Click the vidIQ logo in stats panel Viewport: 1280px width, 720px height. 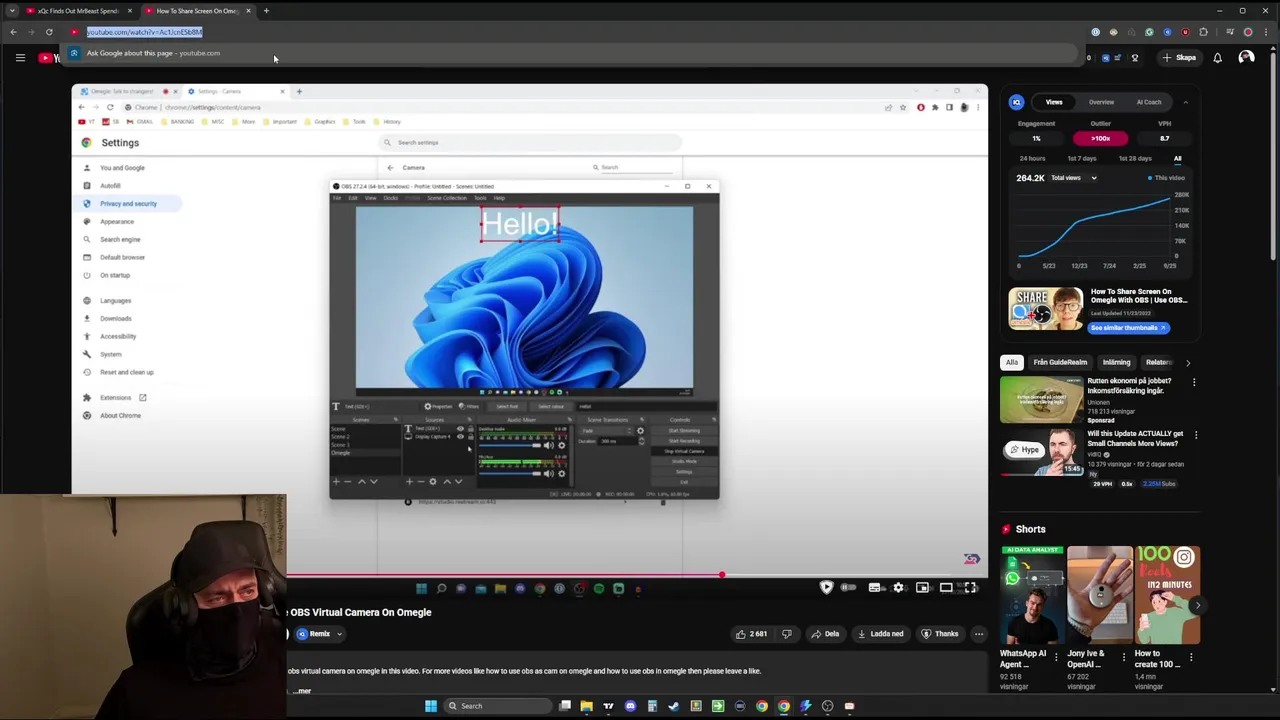pos(1017,102)
